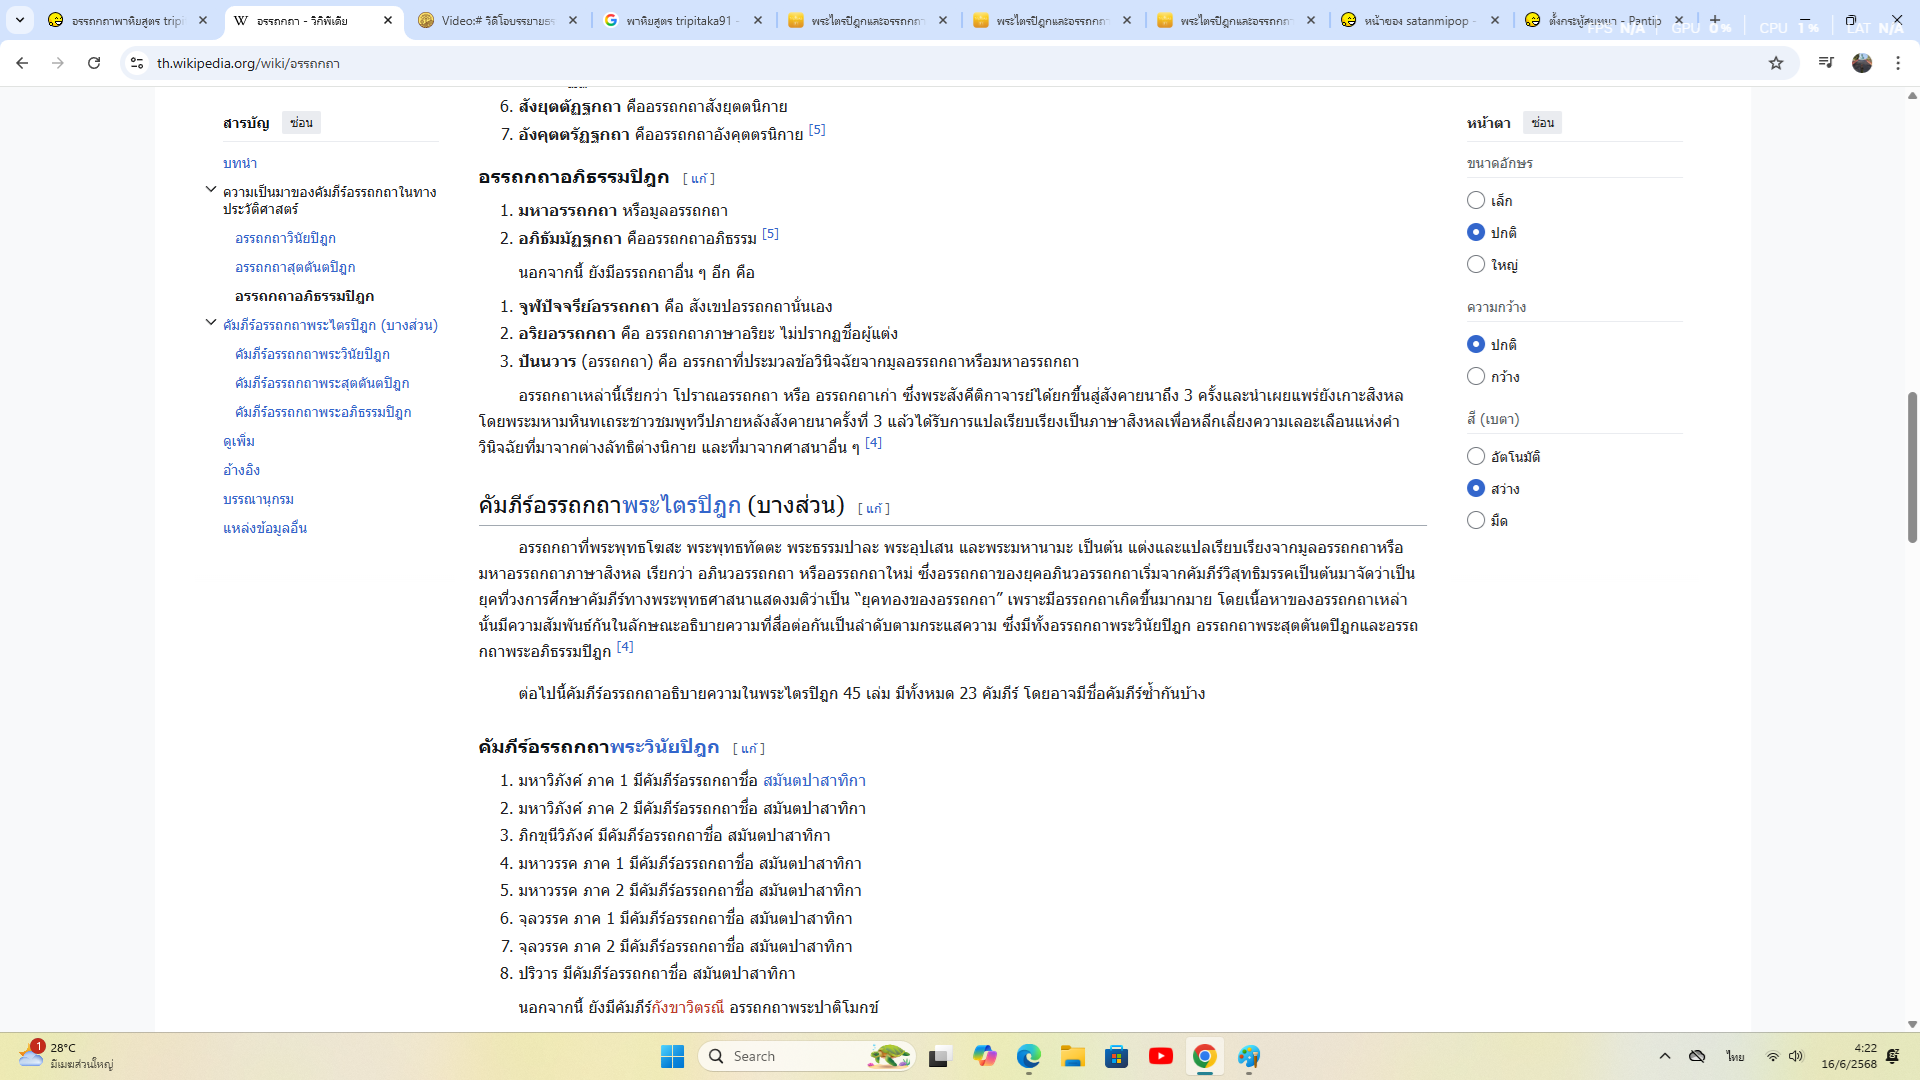Image resolution: width=1920 pixels, height=1080 pixels.
Task: Open the site information icon in address bar
Action: pyautogui.click(x=137, y=63)
